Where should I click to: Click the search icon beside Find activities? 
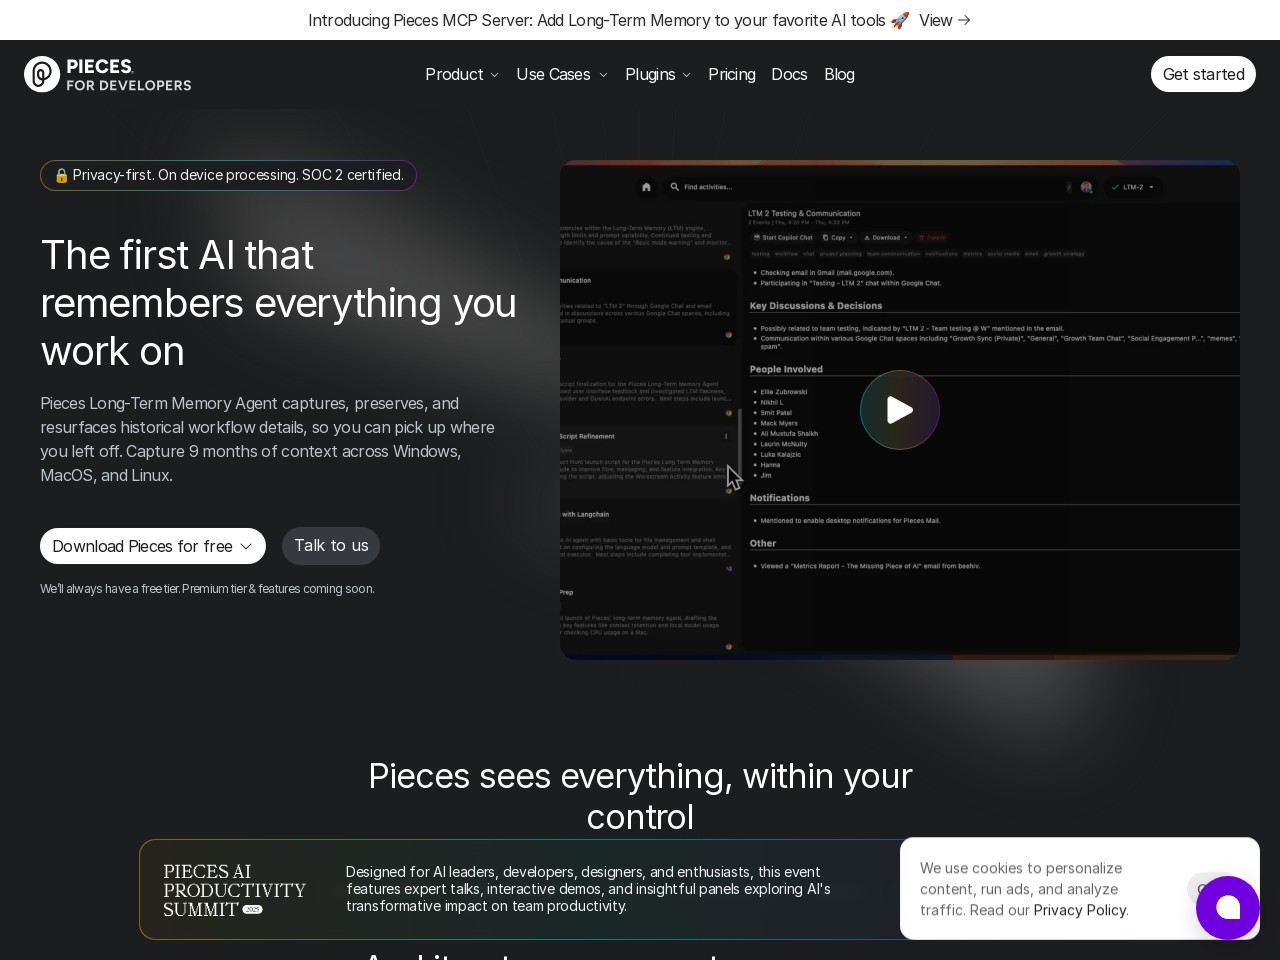[x=675, y=187]
